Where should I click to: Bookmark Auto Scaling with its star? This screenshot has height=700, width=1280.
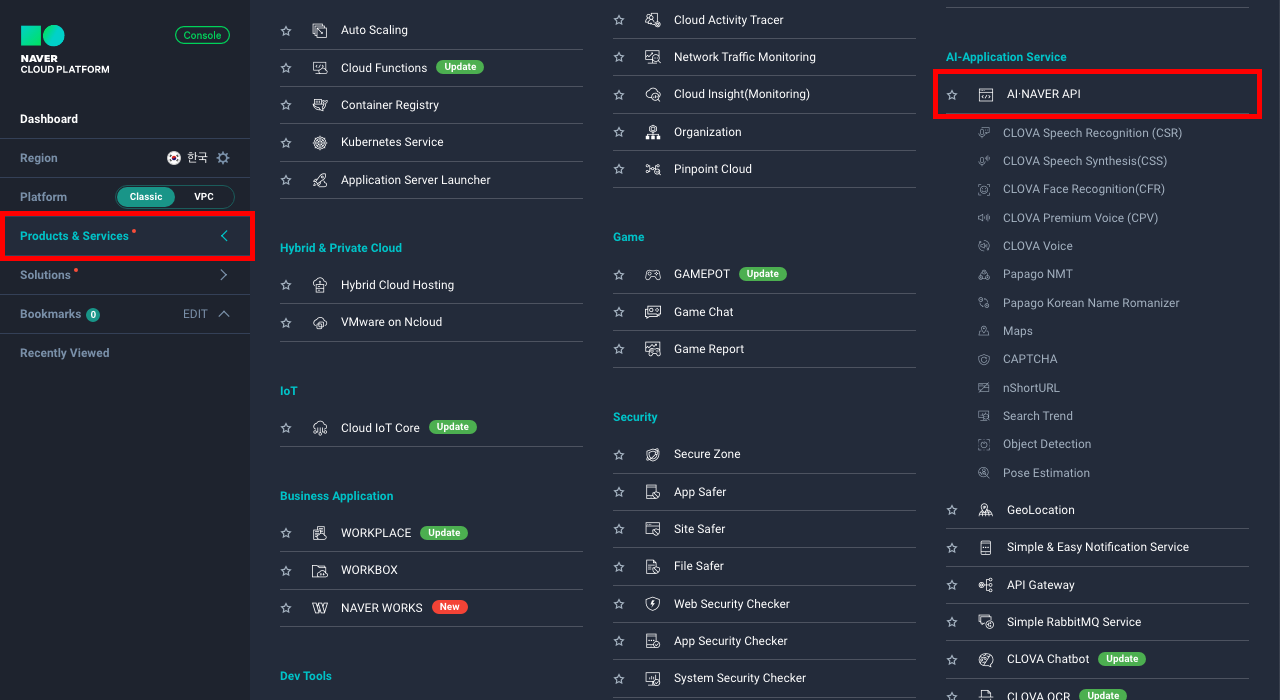286,31
